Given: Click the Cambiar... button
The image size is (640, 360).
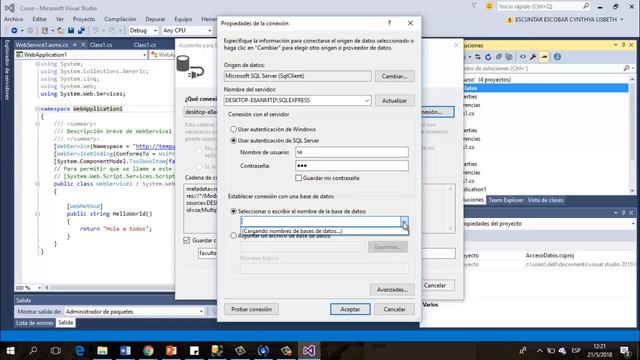Looking at the screenshot, I should click(394, 76).
